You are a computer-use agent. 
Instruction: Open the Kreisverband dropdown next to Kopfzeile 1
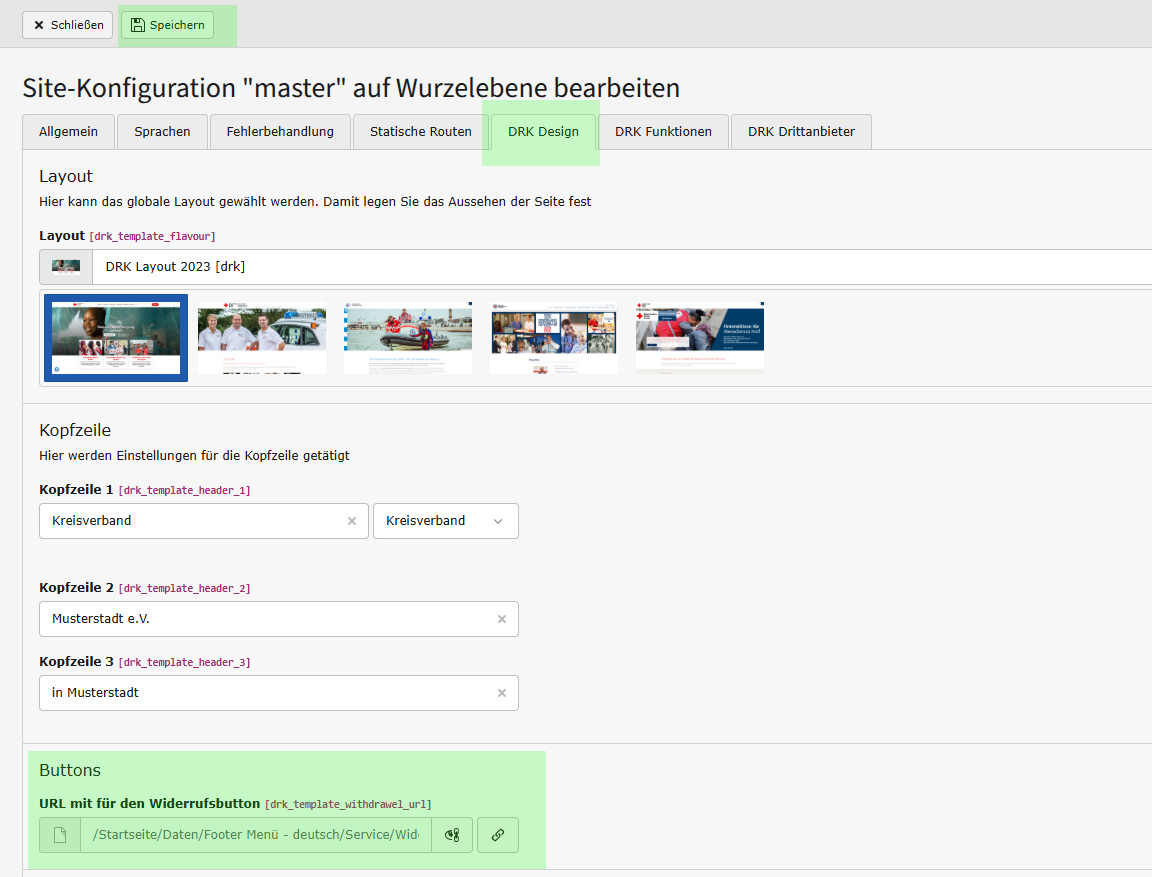[x=446, y=521]
